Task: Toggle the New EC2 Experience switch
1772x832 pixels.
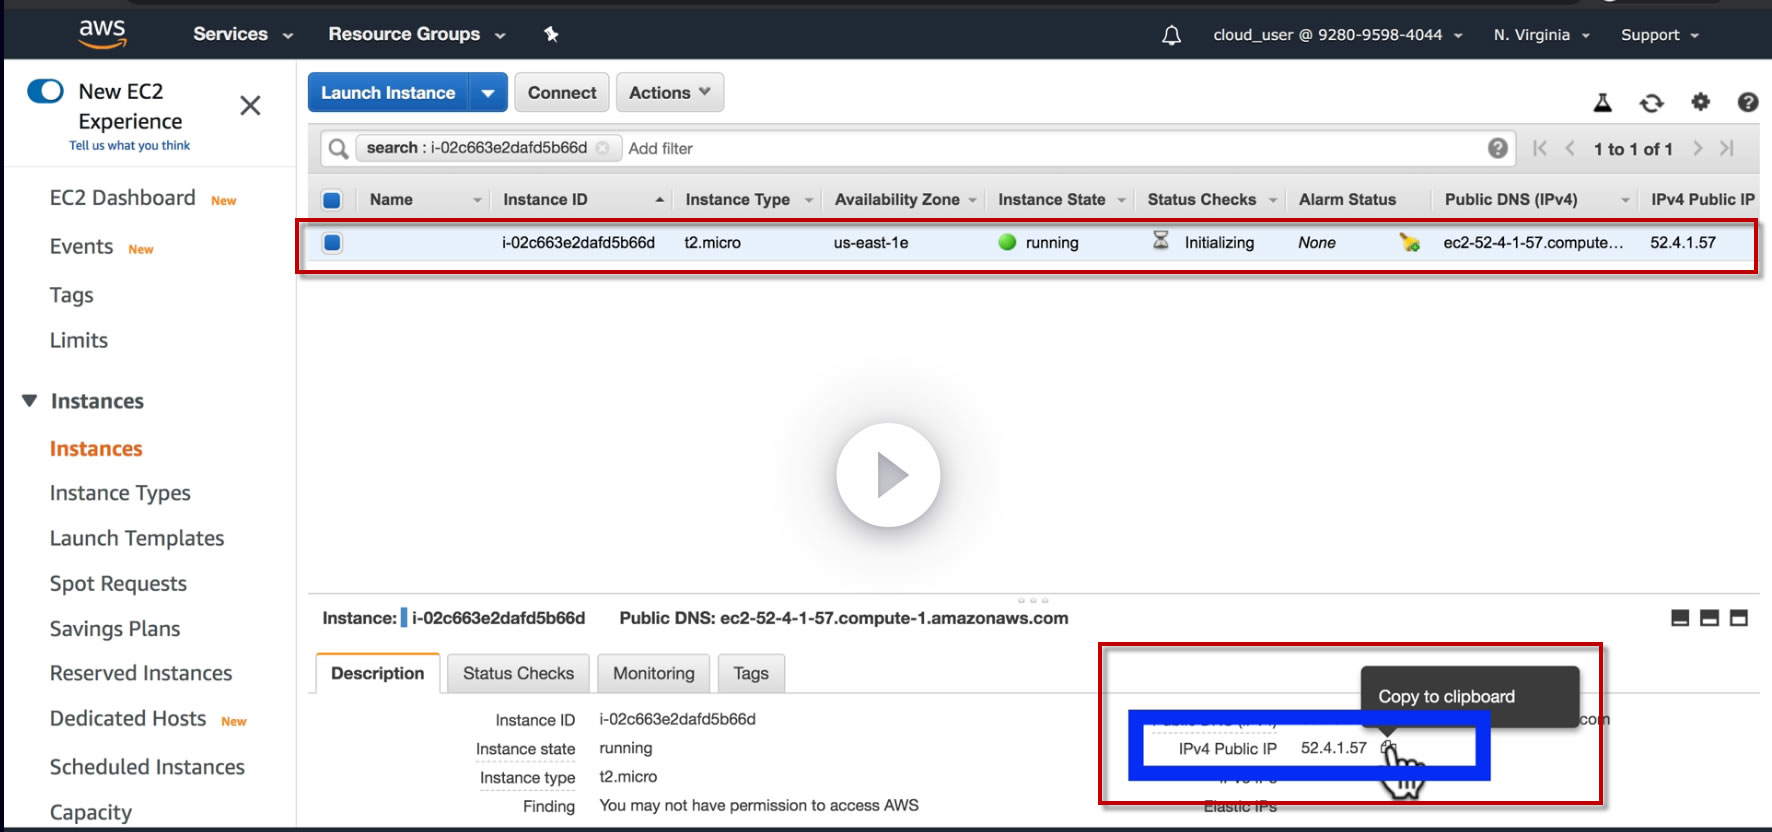Action: coord(45,91)
